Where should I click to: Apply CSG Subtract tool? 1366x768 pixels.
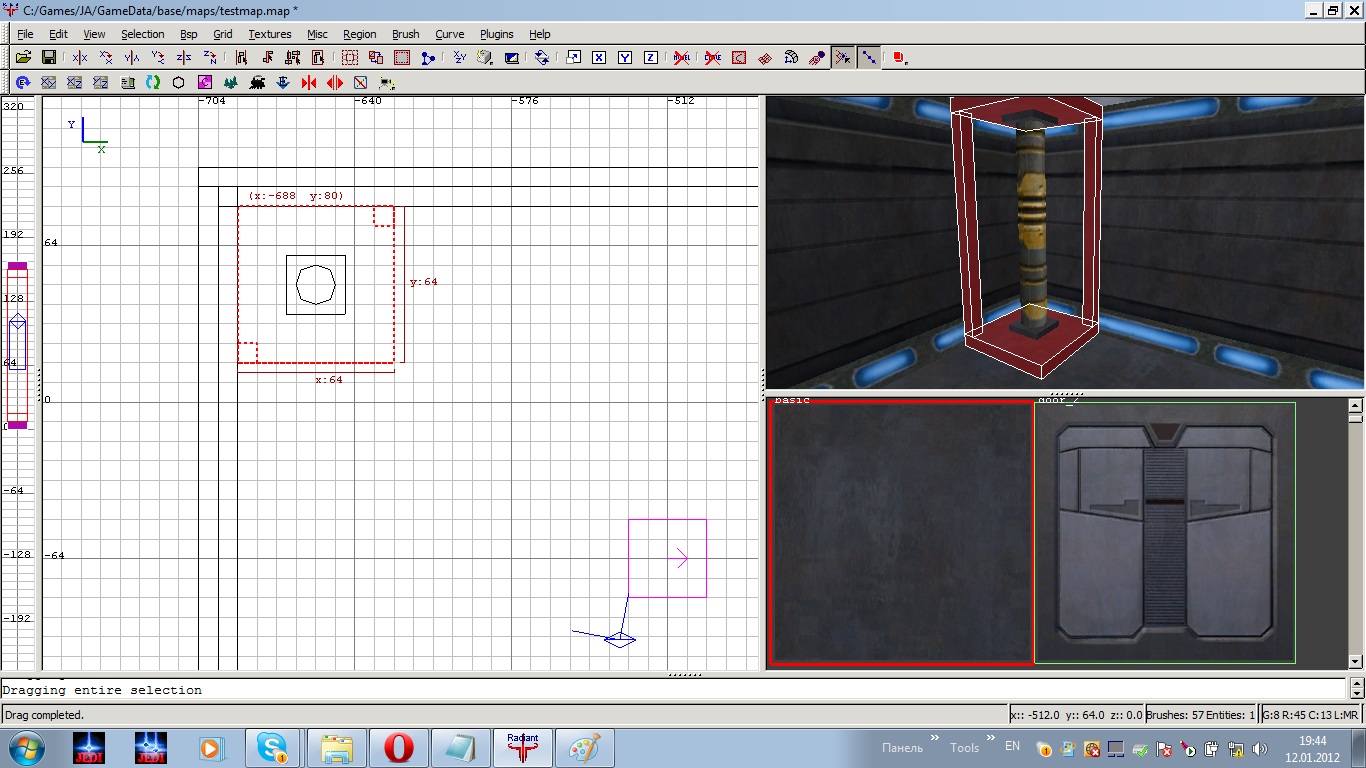click(350, 58)
